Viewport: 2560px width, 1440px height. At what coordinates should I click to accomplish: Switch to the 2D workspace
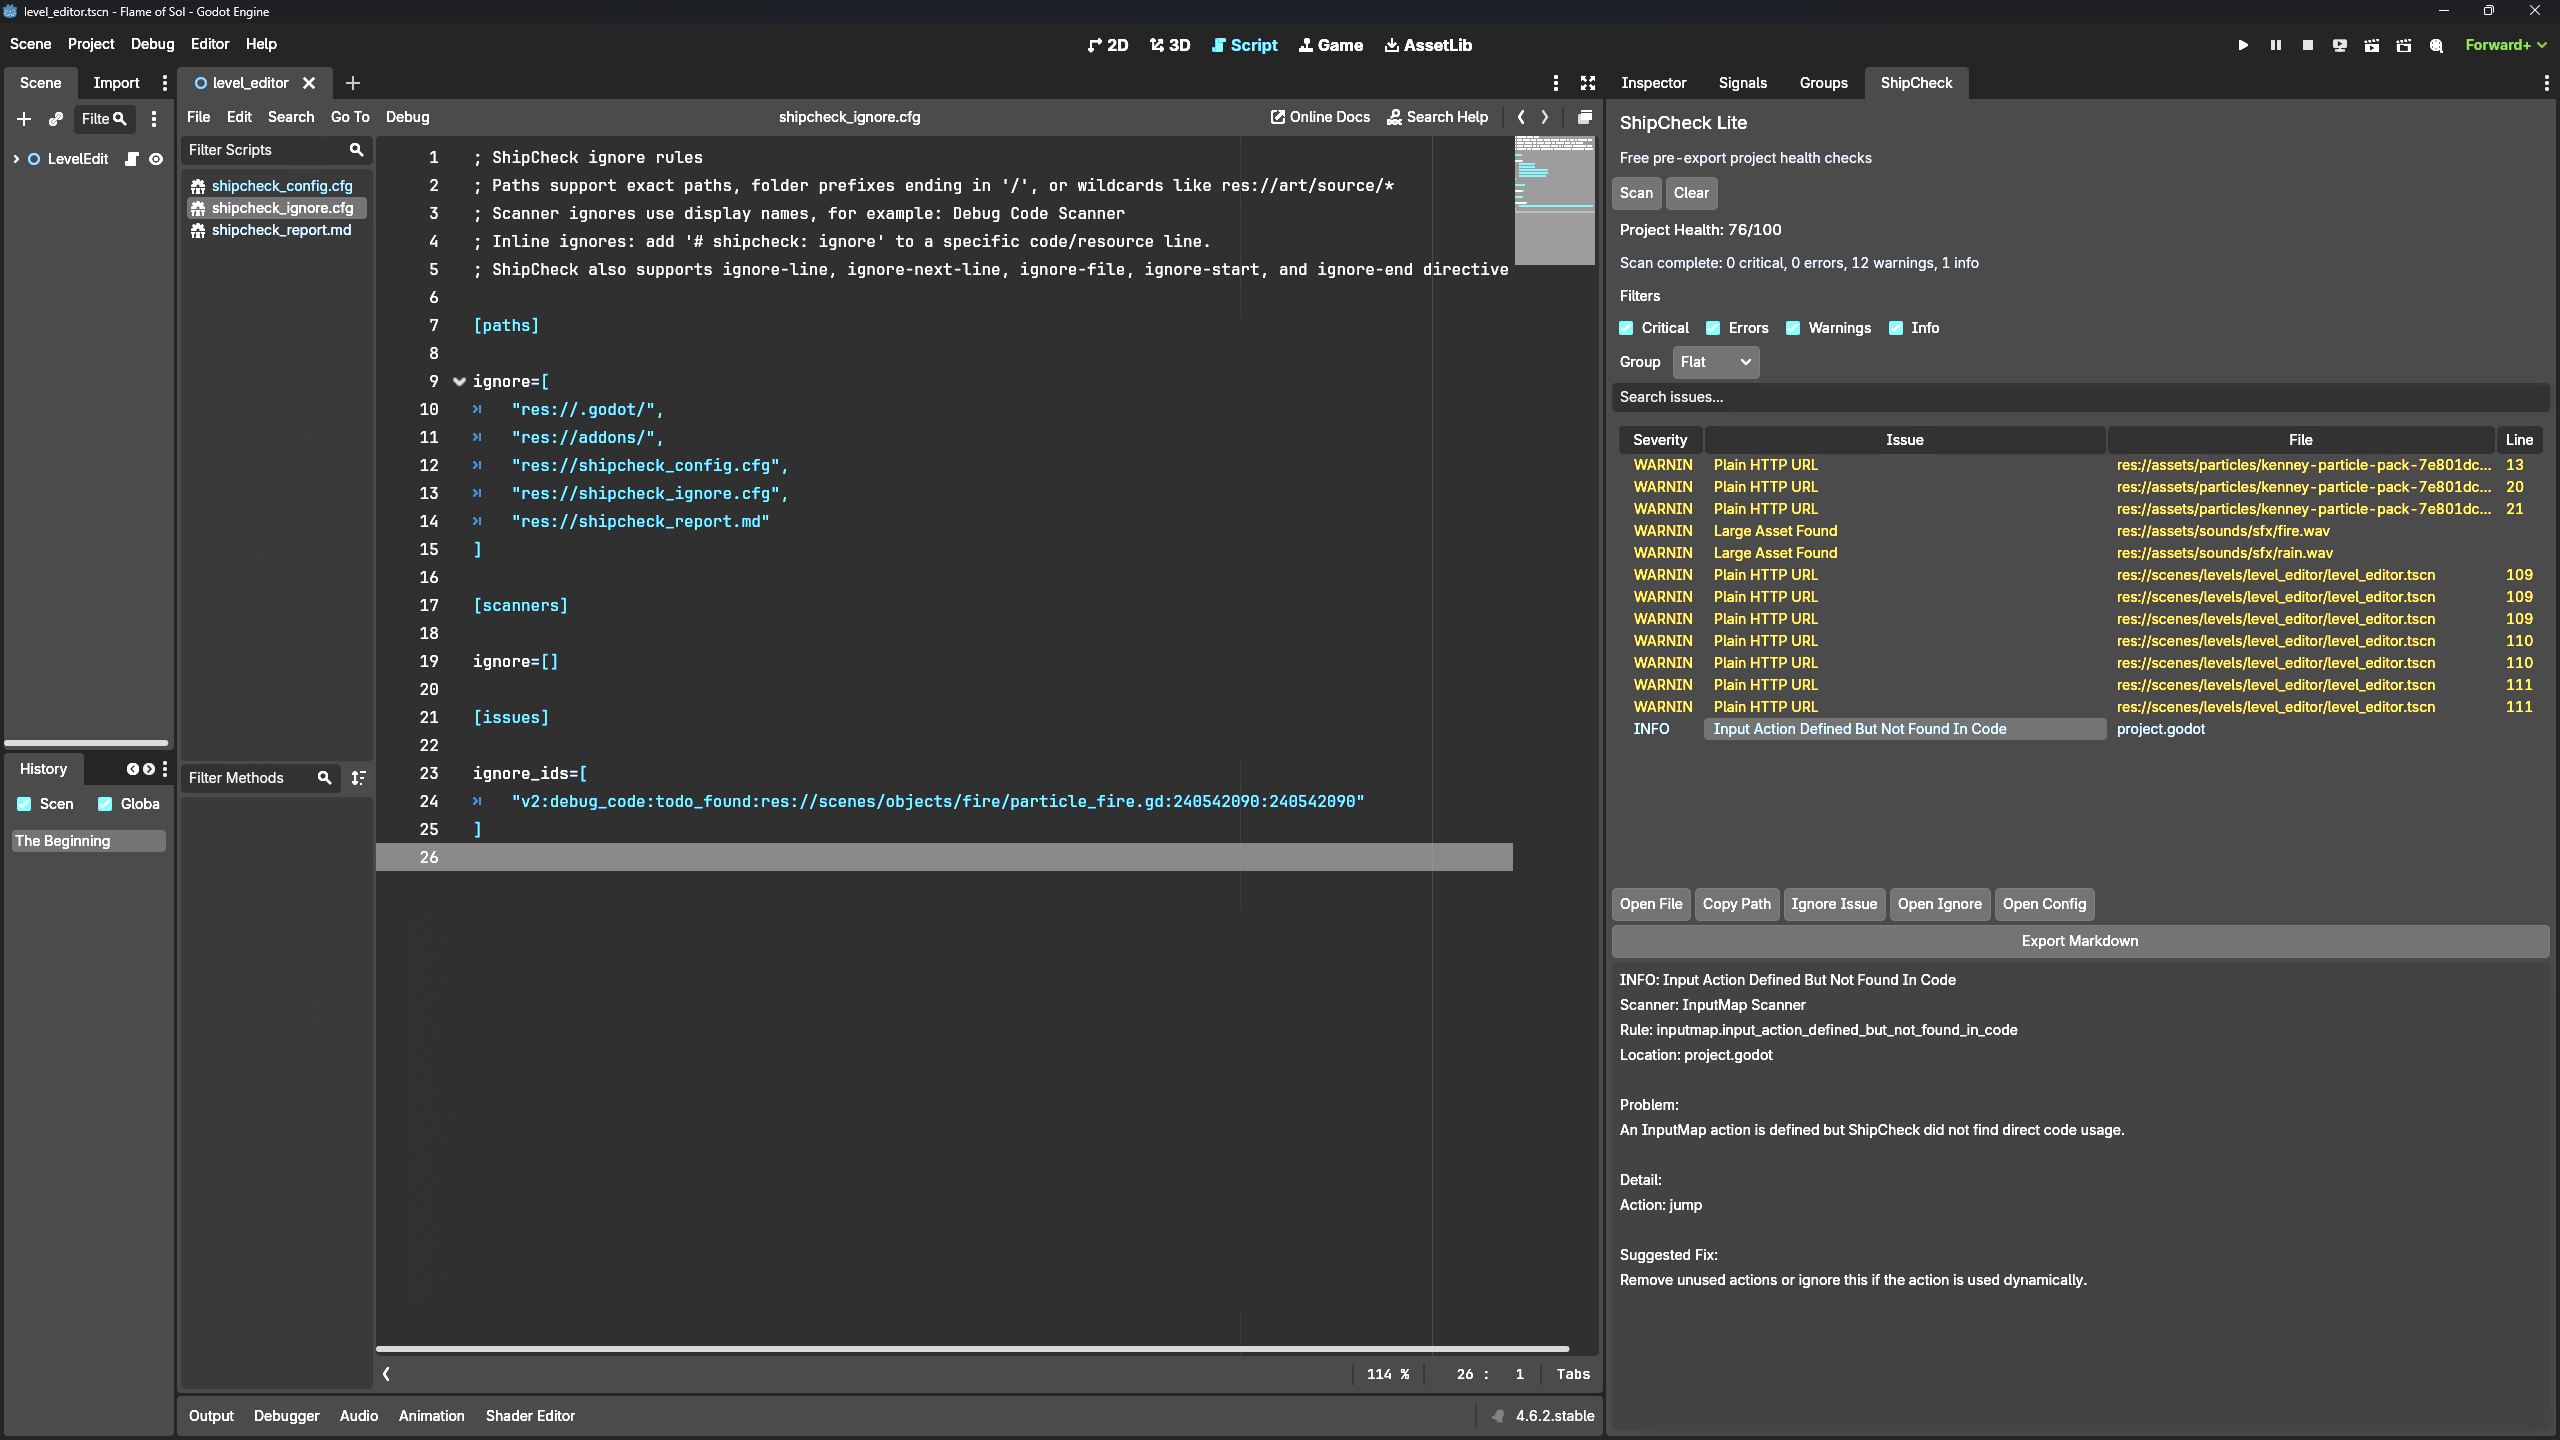click(1108, 45)
